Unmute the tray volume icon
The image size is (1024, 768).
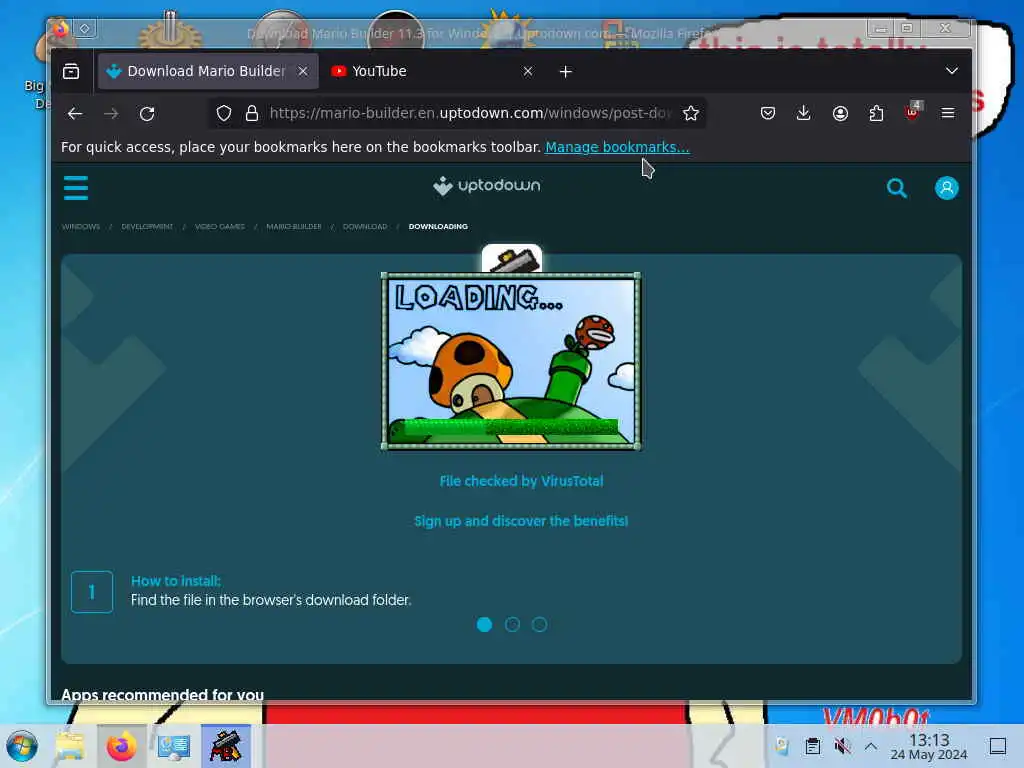[842, 746]
